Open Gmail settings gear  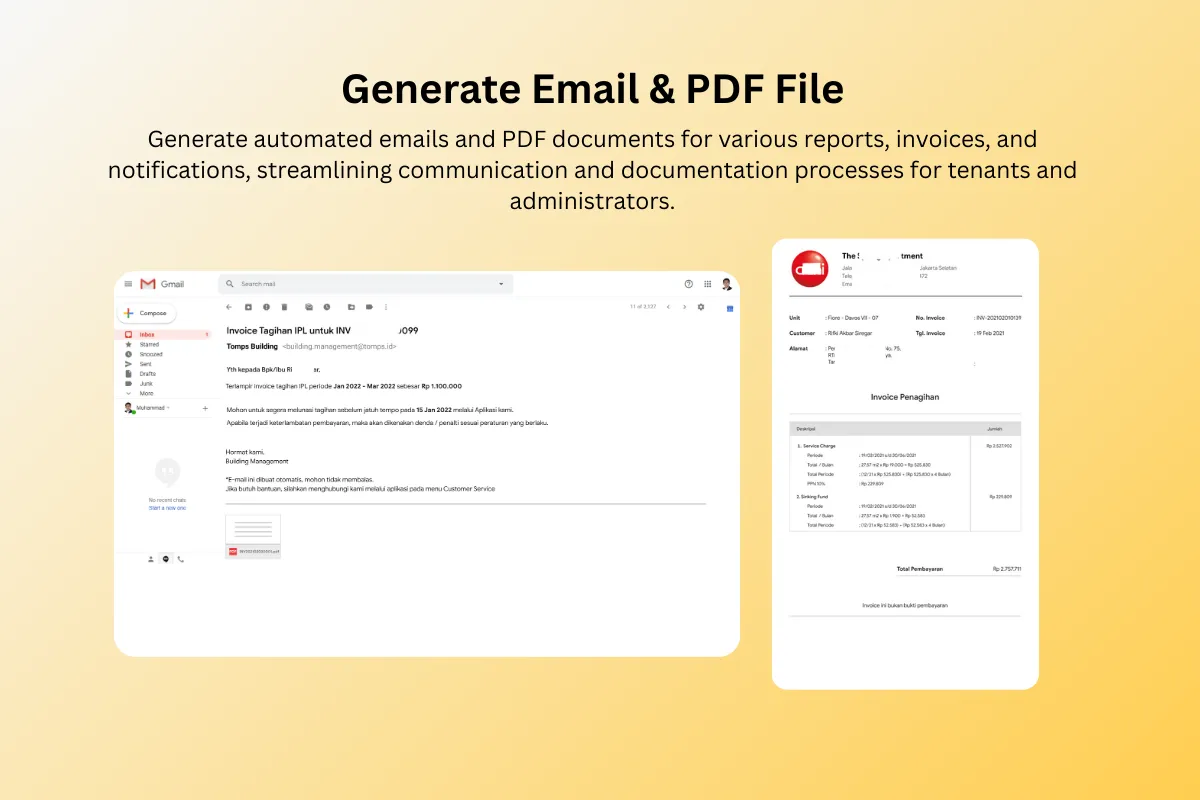(701, 307)
